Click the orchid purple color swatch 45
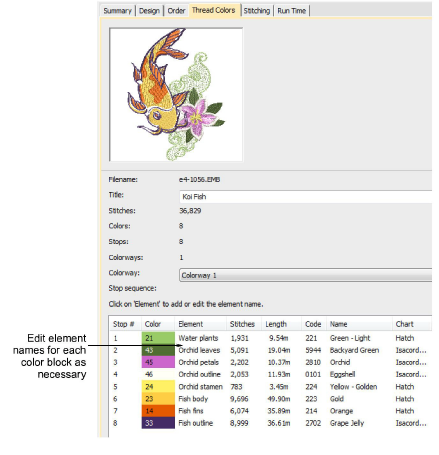This screenshot has width=439, height=455. [158, 362]
